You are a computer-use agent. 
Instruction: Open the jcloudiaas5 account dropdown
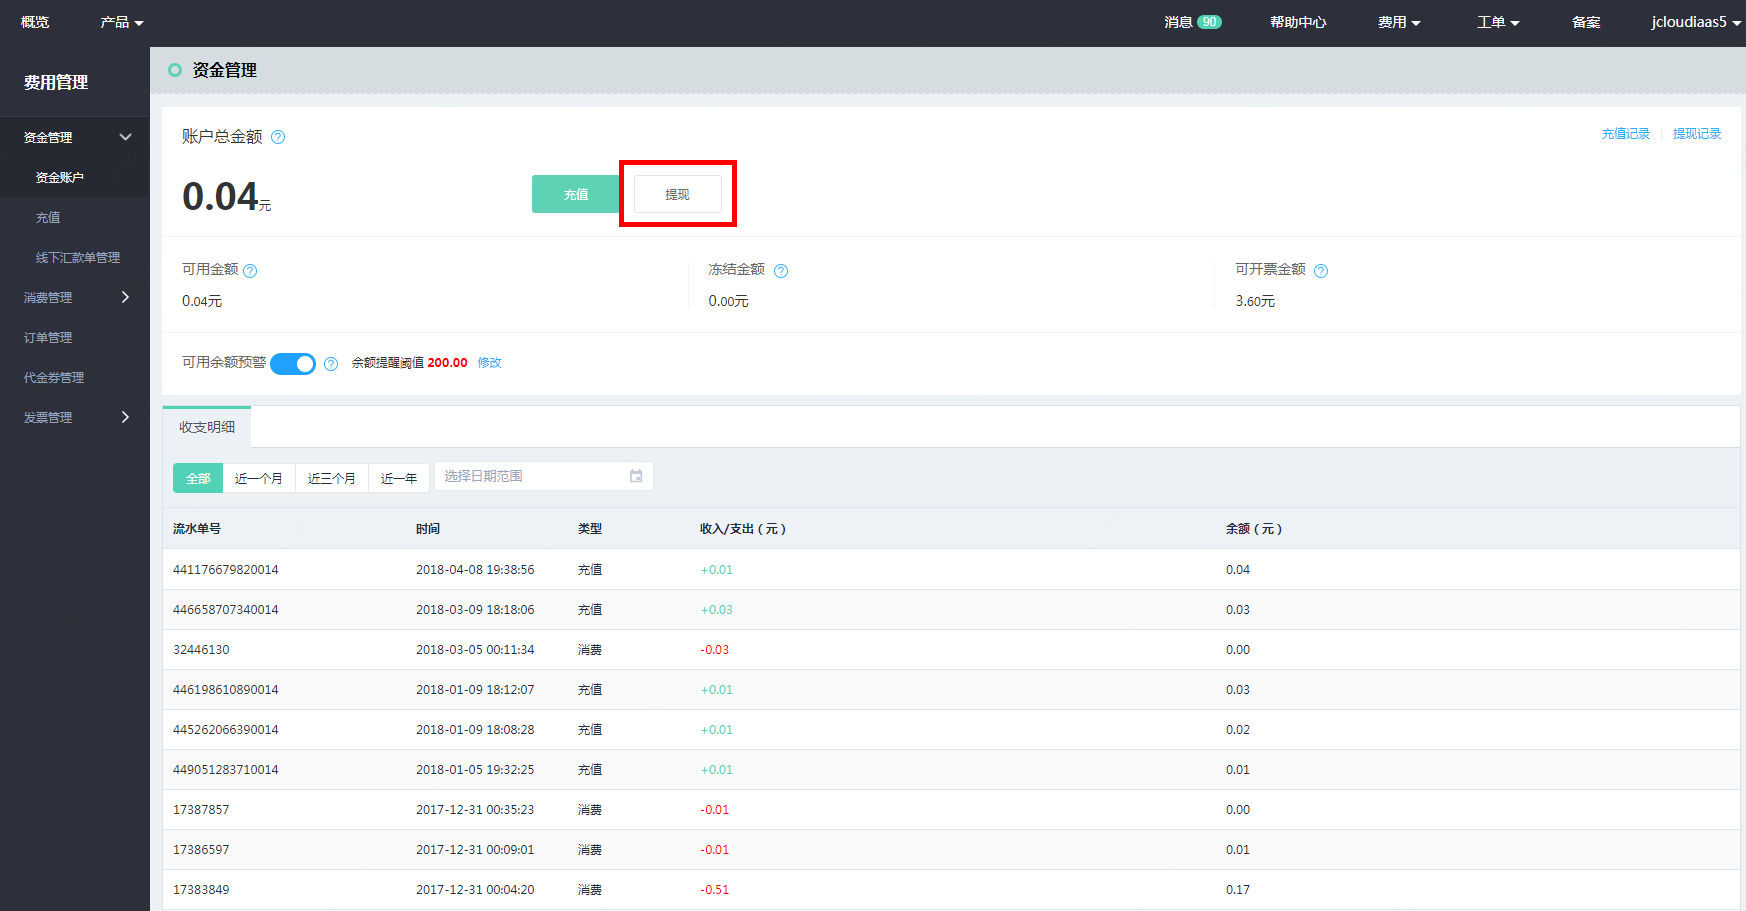click(x=1694, y=22)
